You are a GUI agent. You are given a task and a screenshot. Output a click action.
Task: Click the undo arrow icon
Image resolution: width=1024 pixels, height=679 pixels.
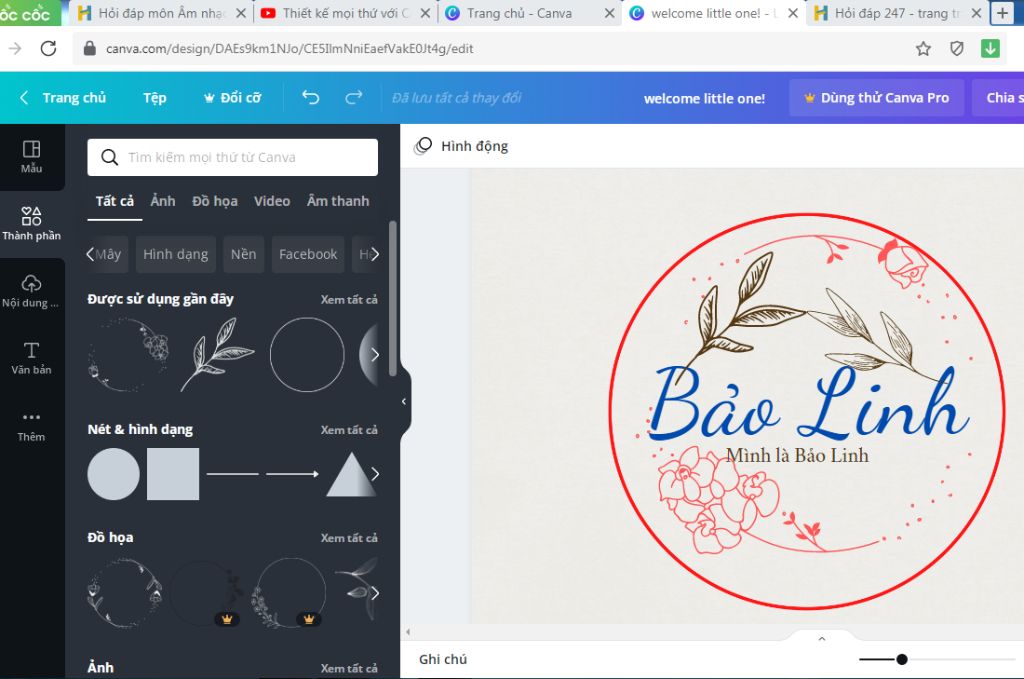pos(311,97)
